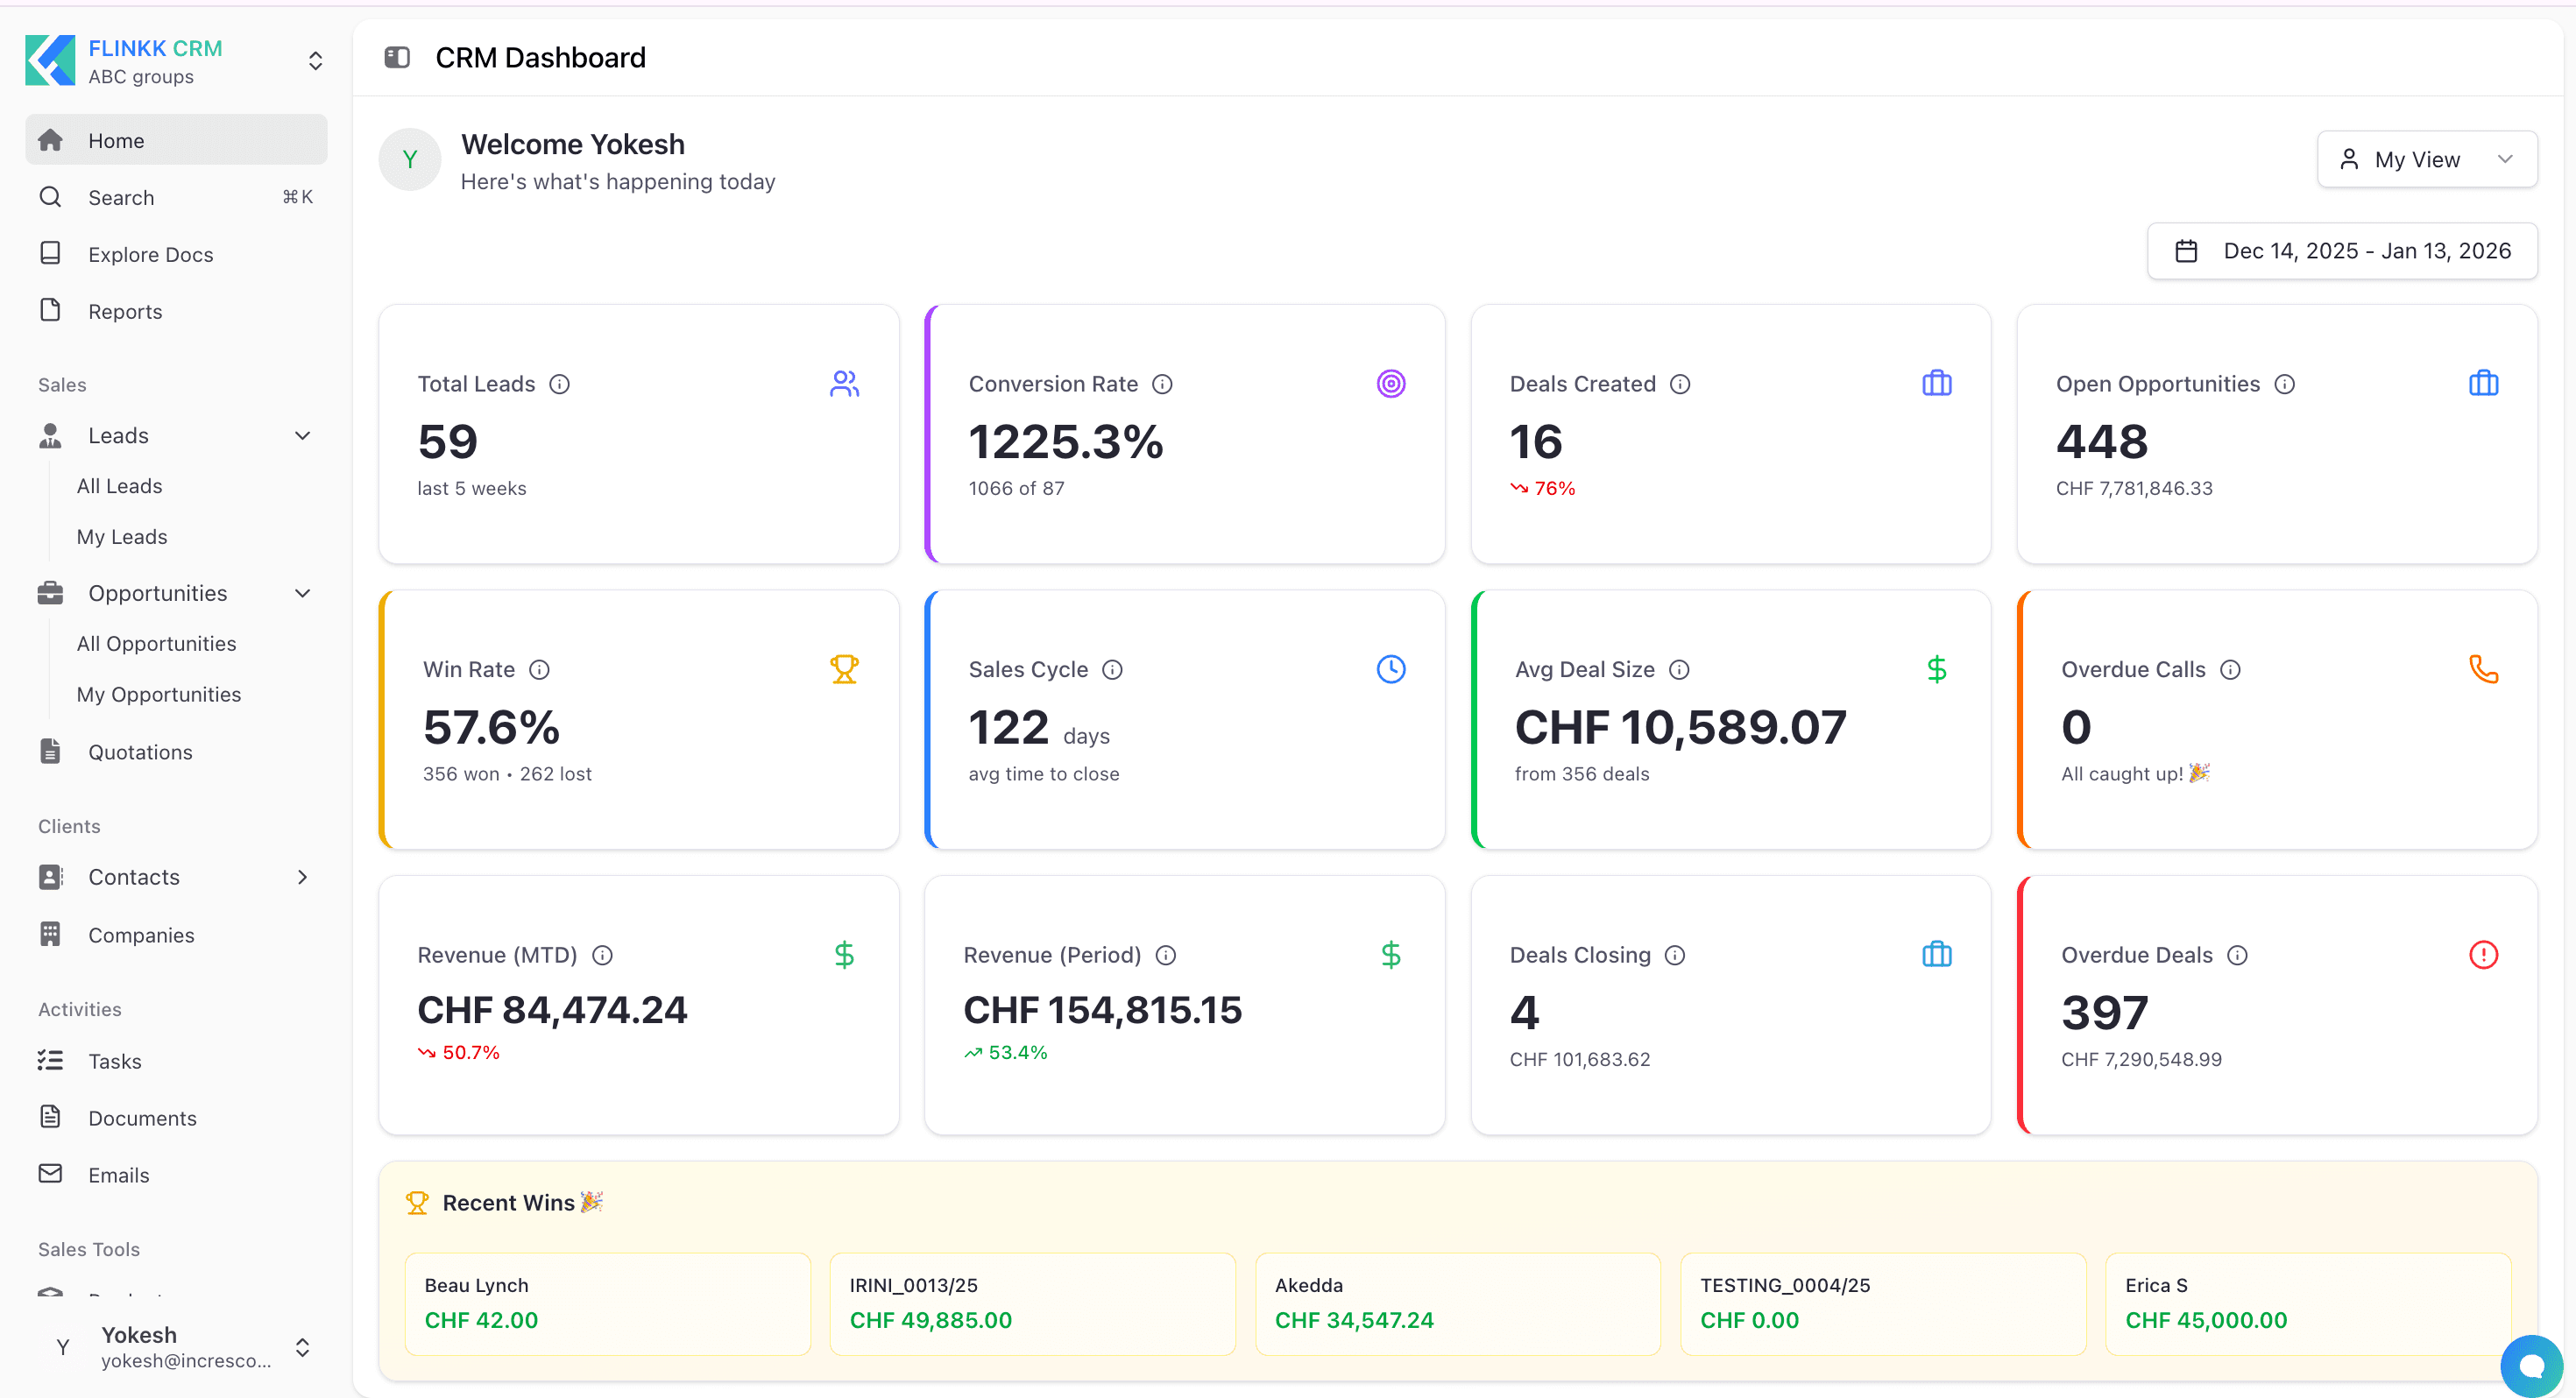Open Companies page
2576x1398 pixels.
click(176, 935)
